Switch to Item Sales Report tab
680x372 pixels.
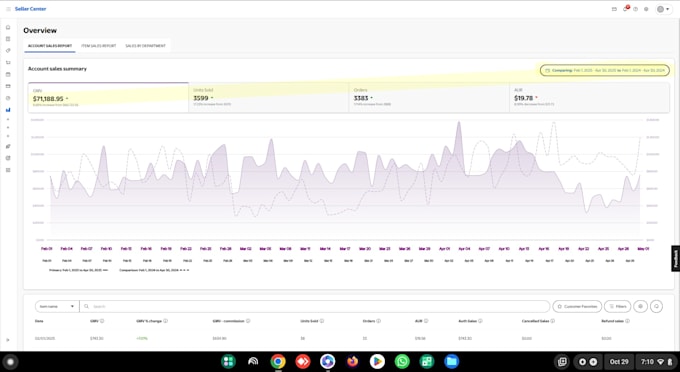[x=98, y=46]
